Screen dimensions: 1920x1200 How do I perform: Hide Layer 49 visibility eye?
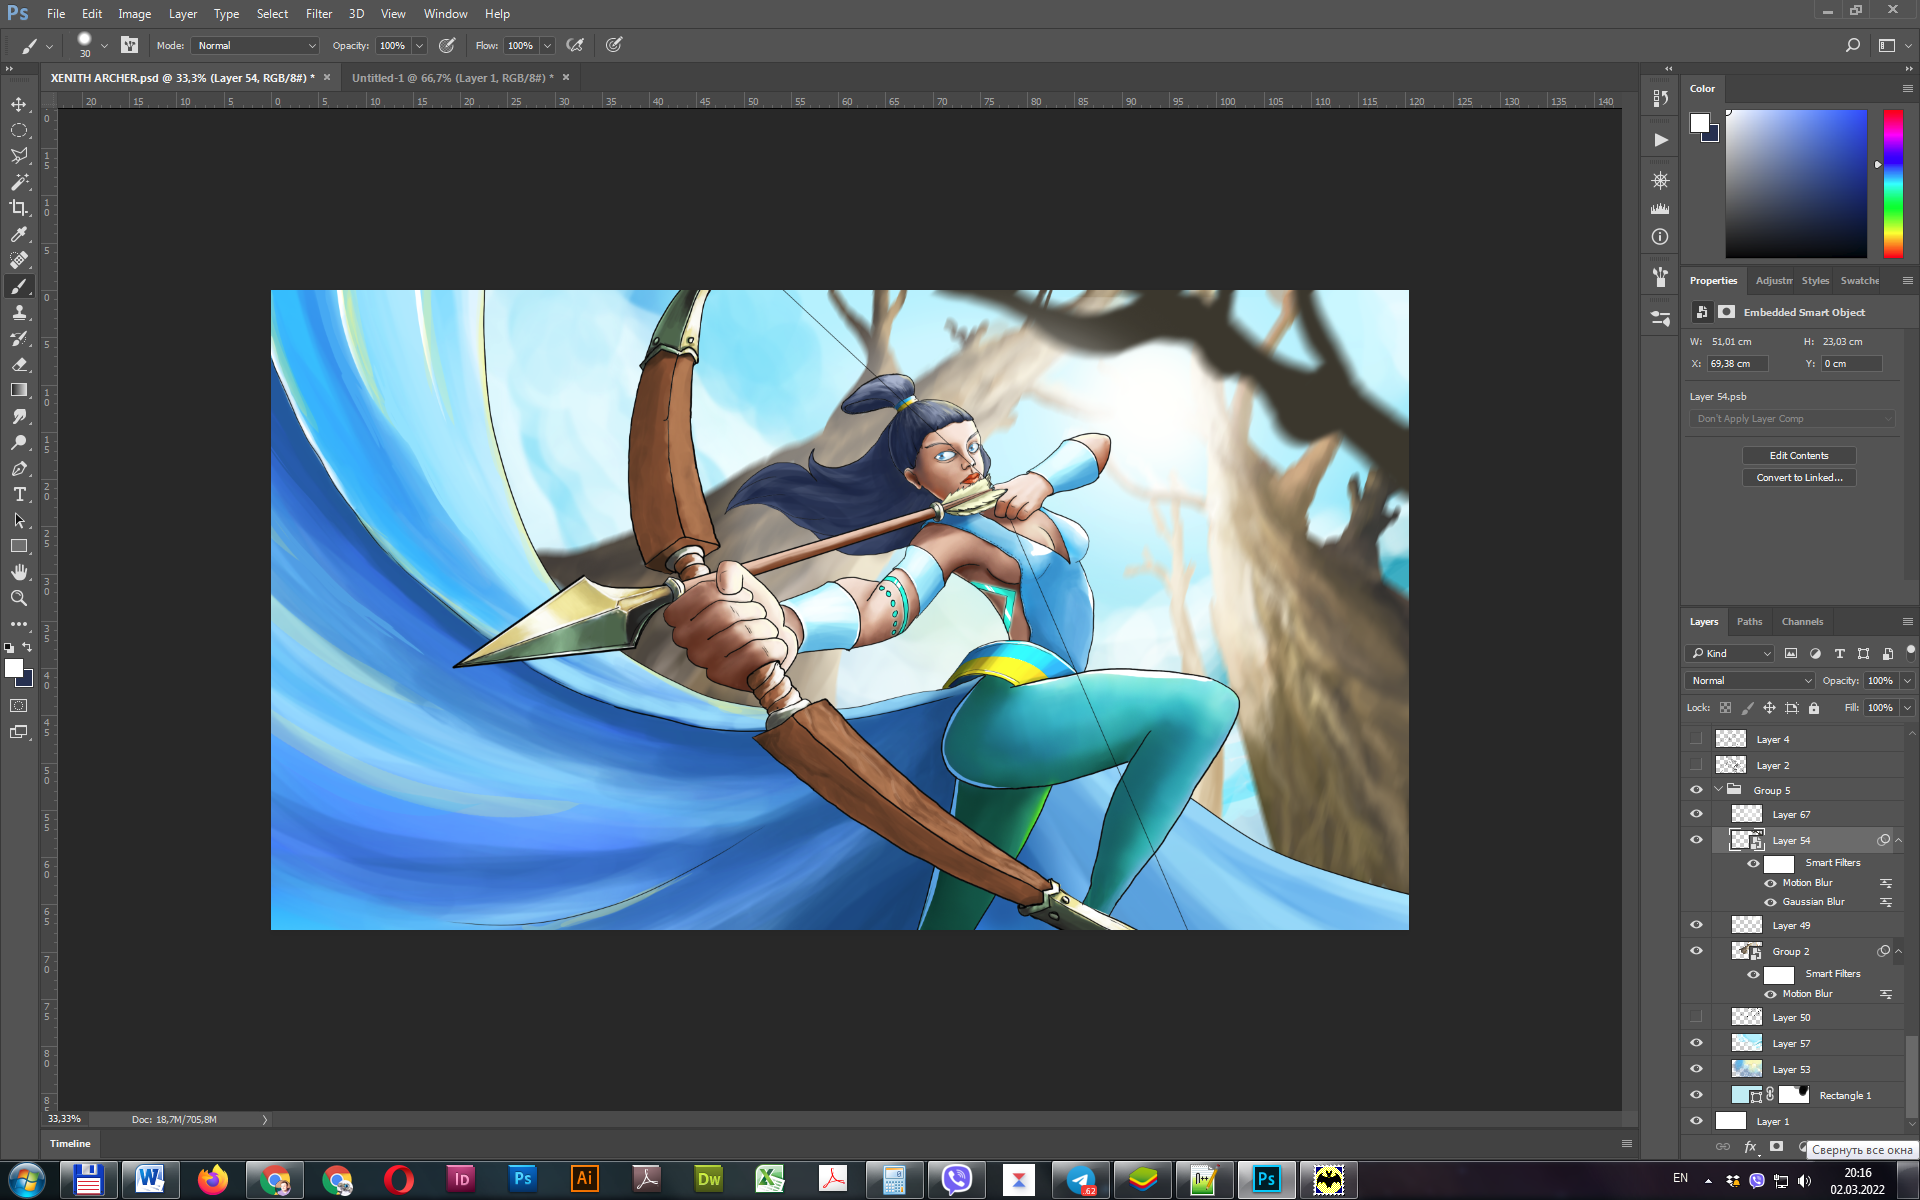click(1696, 925)
